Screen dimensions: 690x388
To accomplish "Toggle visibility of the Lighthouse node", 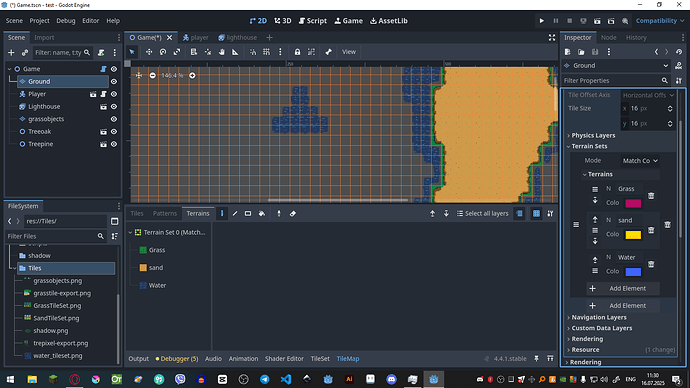I will 114,106.
